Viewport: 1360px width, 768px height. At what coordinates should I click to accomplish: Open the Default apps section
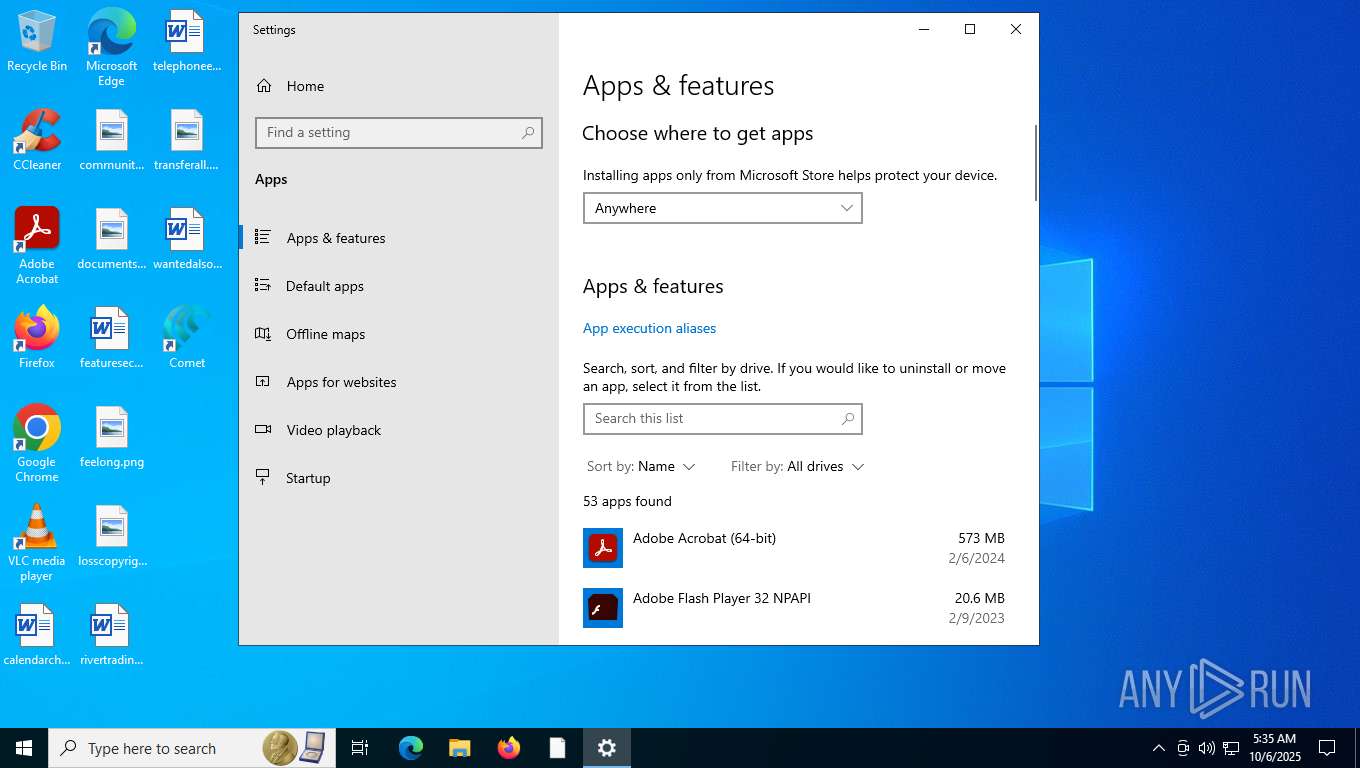[398, 286]
